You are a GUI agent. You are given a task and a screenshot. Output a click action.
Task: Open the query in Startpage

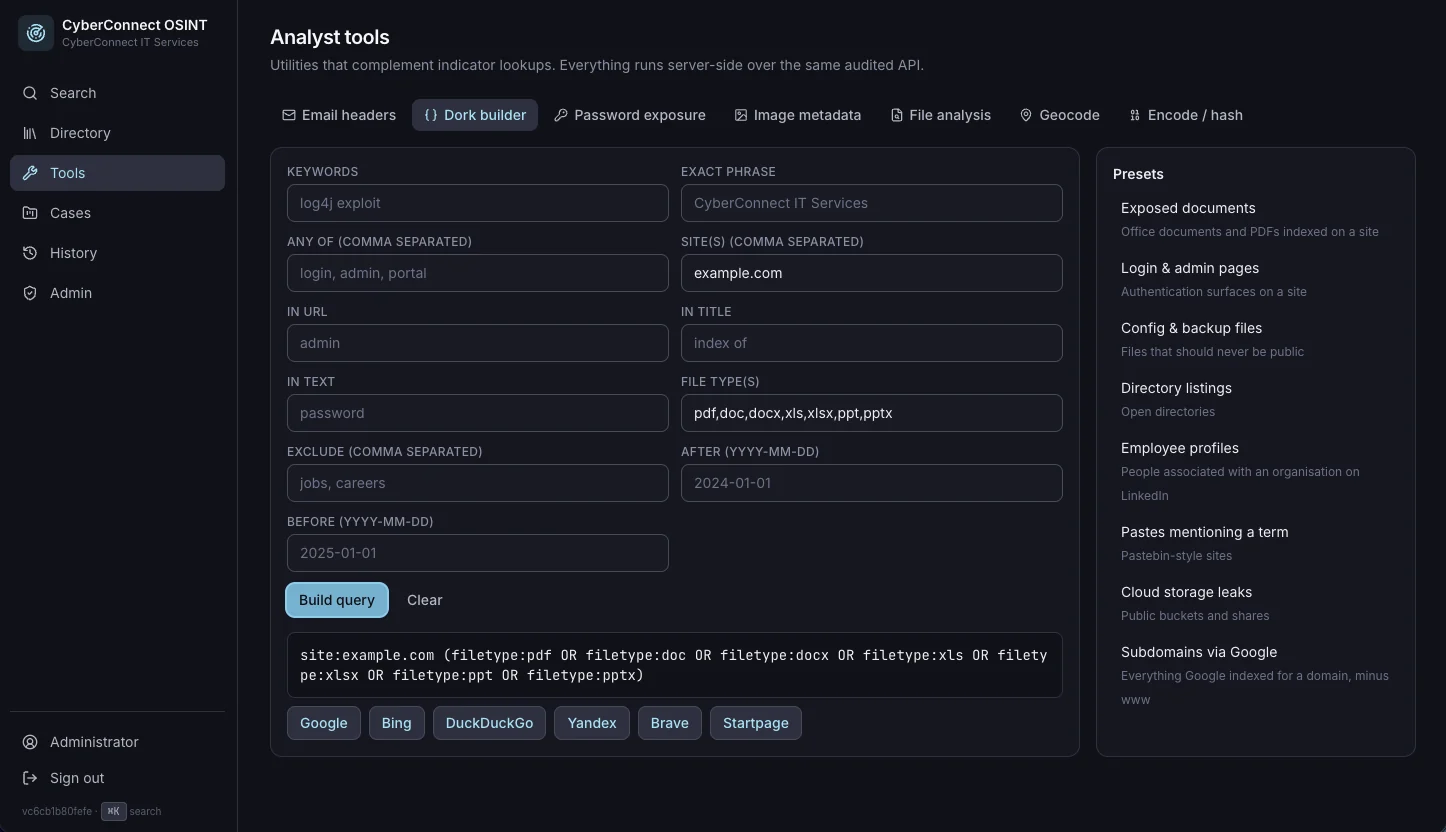click(756, 723)
